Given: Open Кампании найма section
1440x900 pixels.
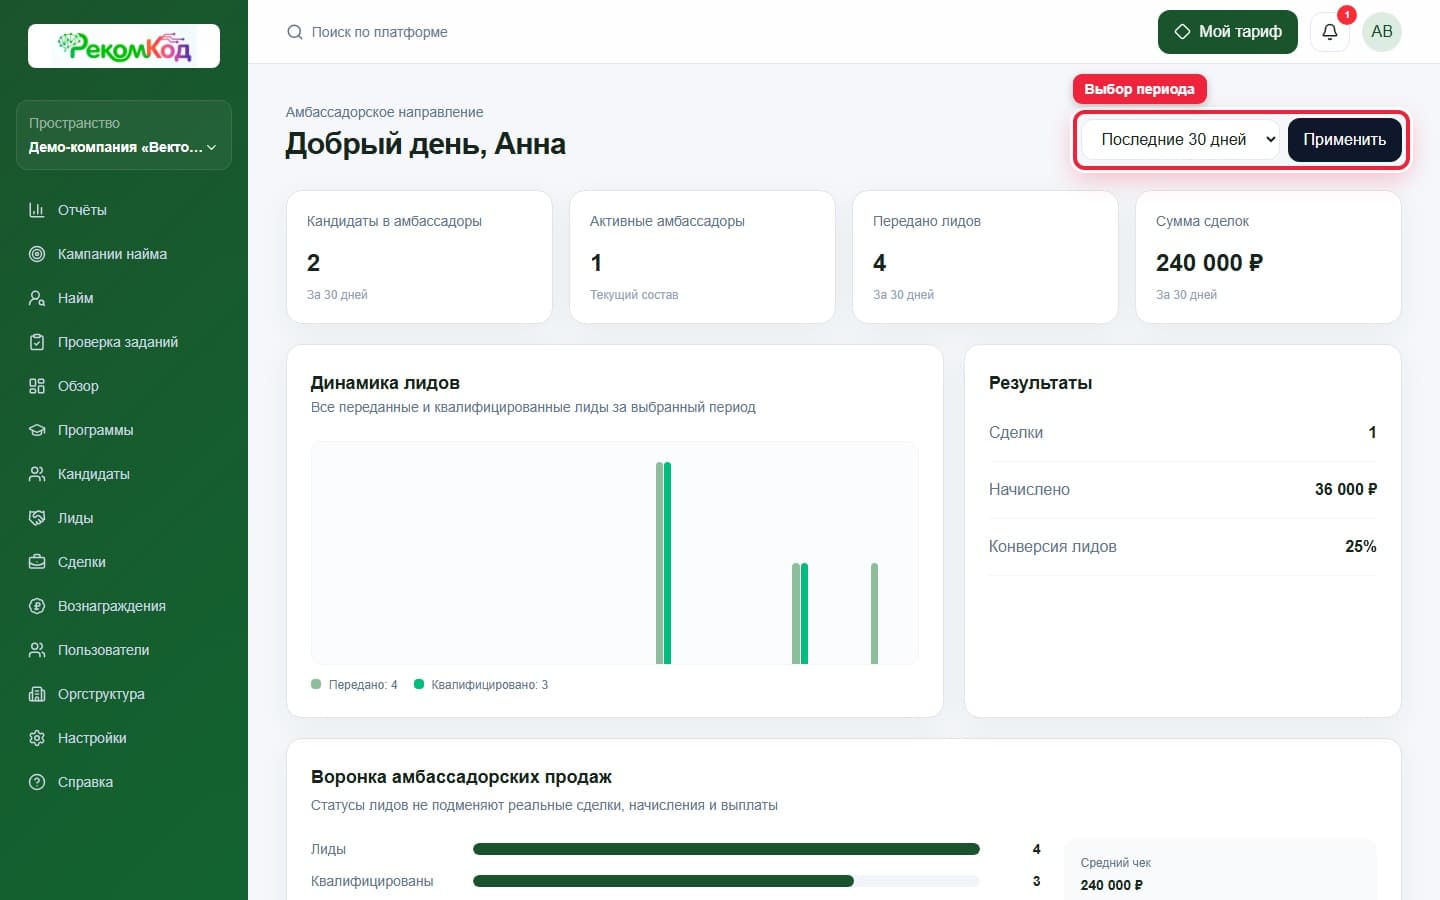Looking at the screenshot, I should (x=124, y=254).
